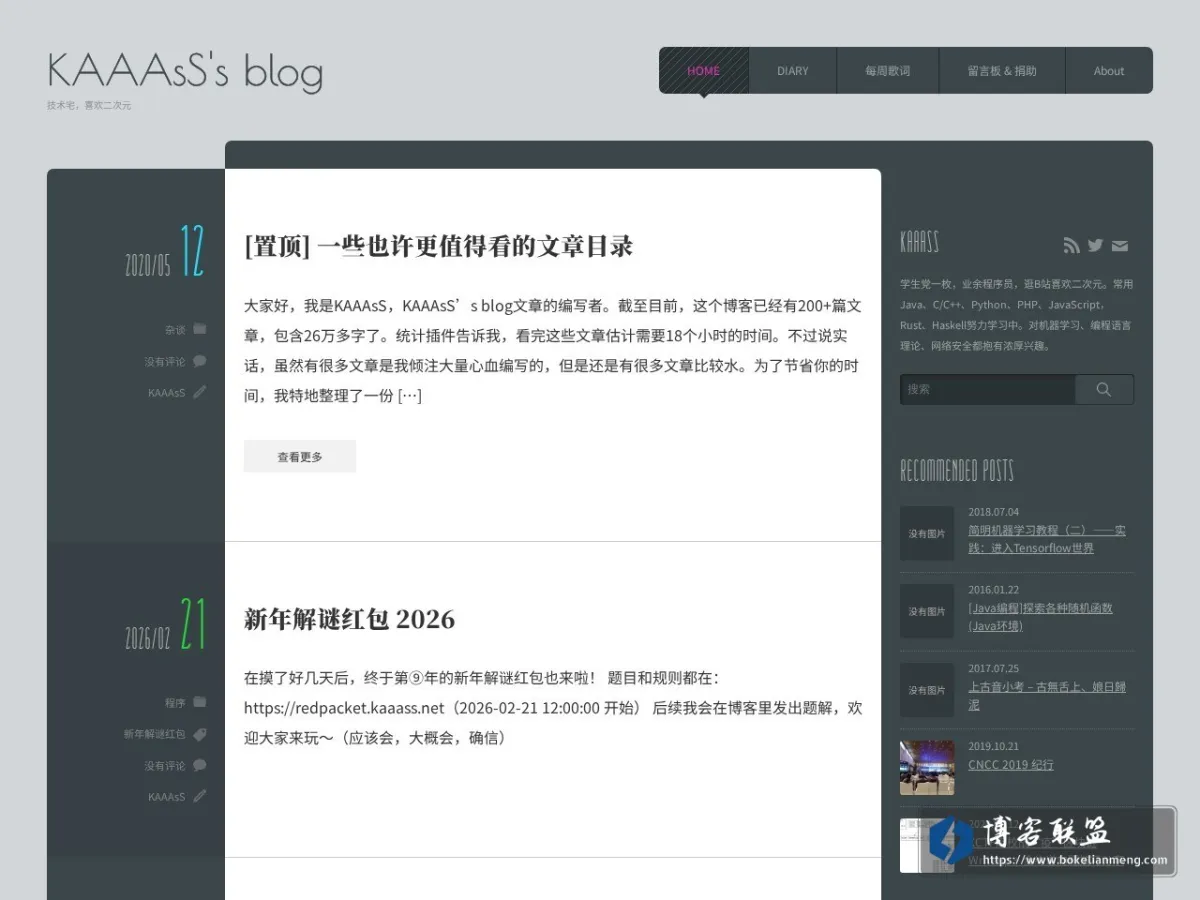Click author KAAAsS under the 2026/02 post
The height and width of the screenshot is (900, 1200).
[x=167, y=797]
